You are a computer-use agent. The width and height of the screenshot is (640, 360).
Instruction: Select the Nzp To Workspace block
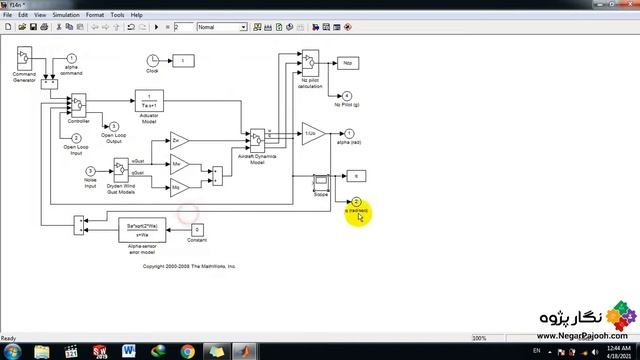click(x=348, y=63)
